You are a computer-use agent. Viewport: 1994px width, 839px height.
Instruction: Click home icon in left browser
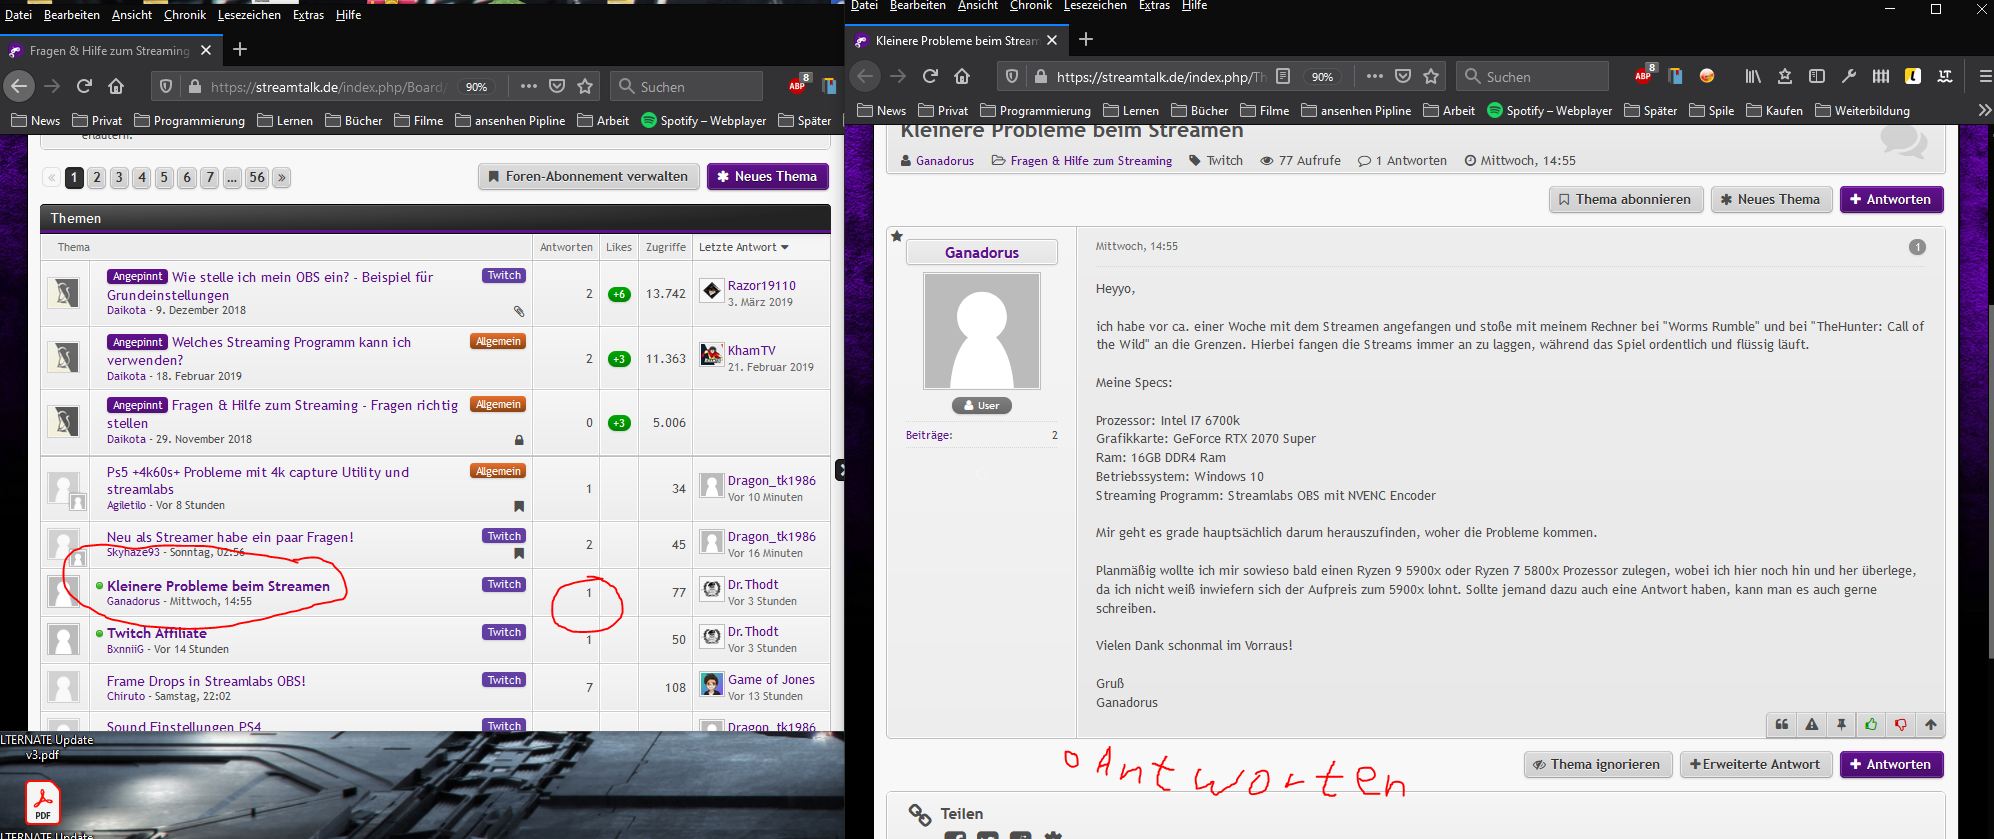(x=116, y=86)
